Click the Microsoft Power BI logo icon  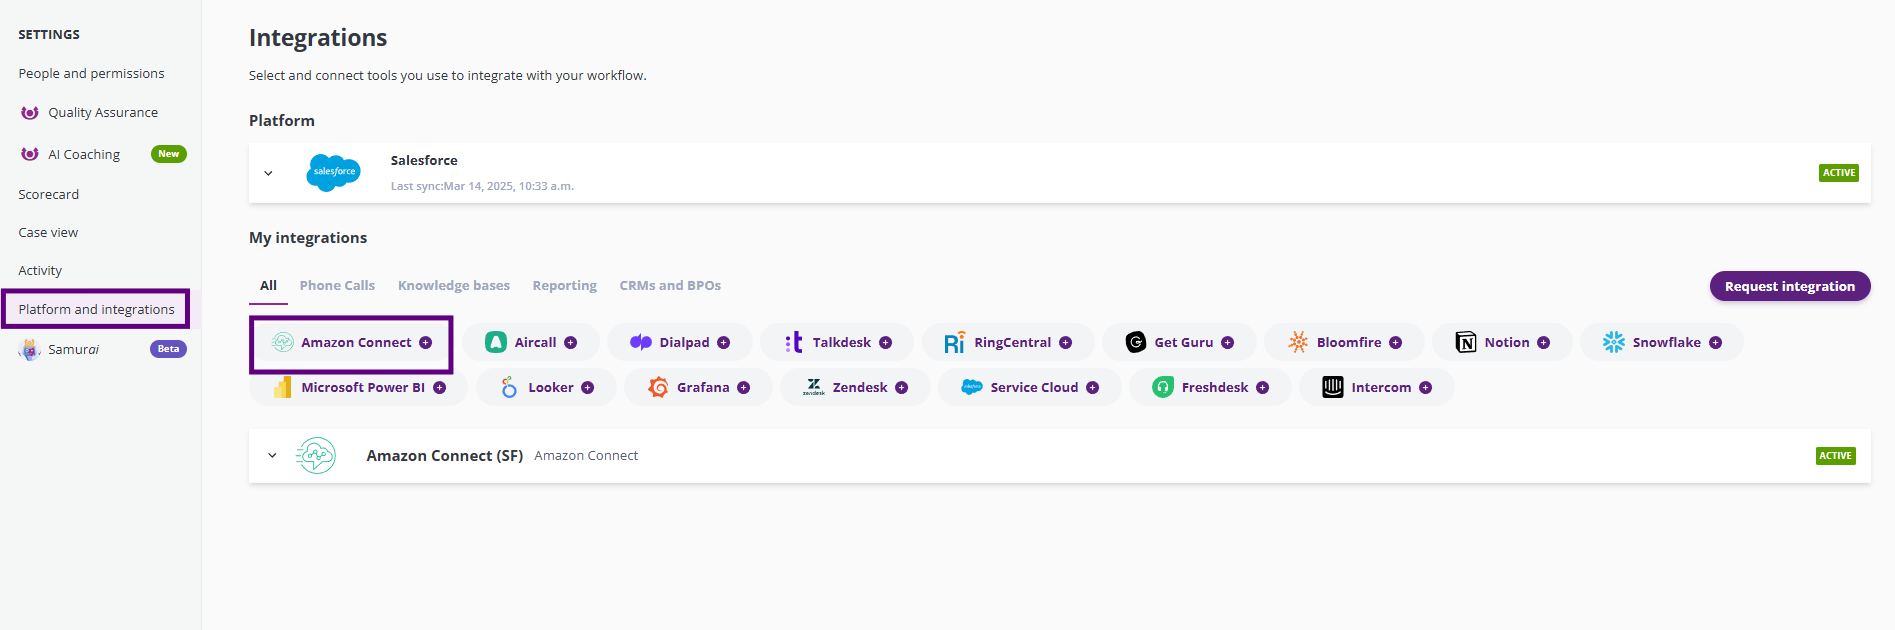(283, 388)
